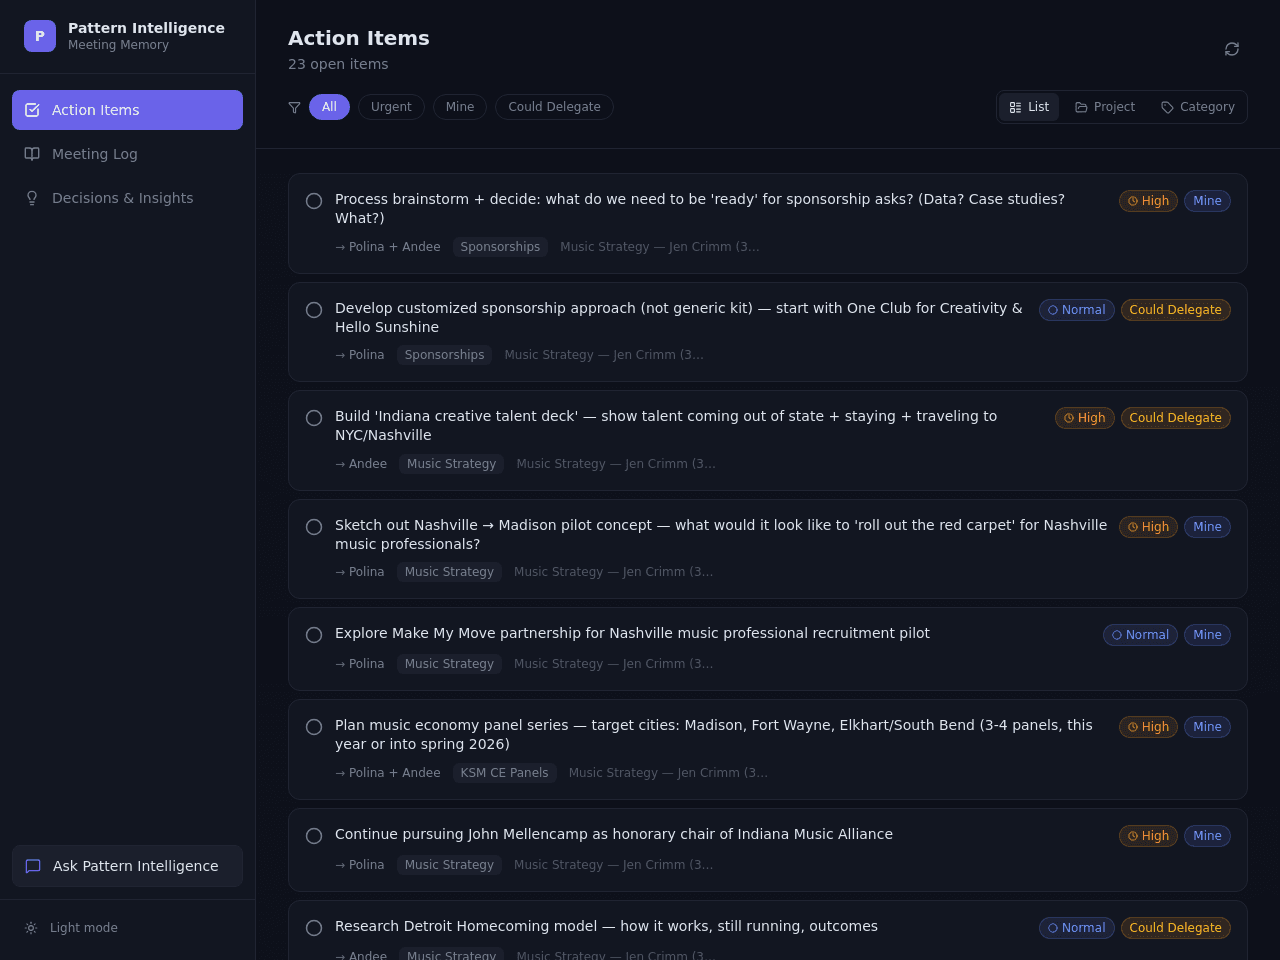This screenshot has width=1280, height=960.
Task: Click Could Delegate badge on 'Detroit Homecoming' item
Action: pyautogui.click(x=1175, y=928)
